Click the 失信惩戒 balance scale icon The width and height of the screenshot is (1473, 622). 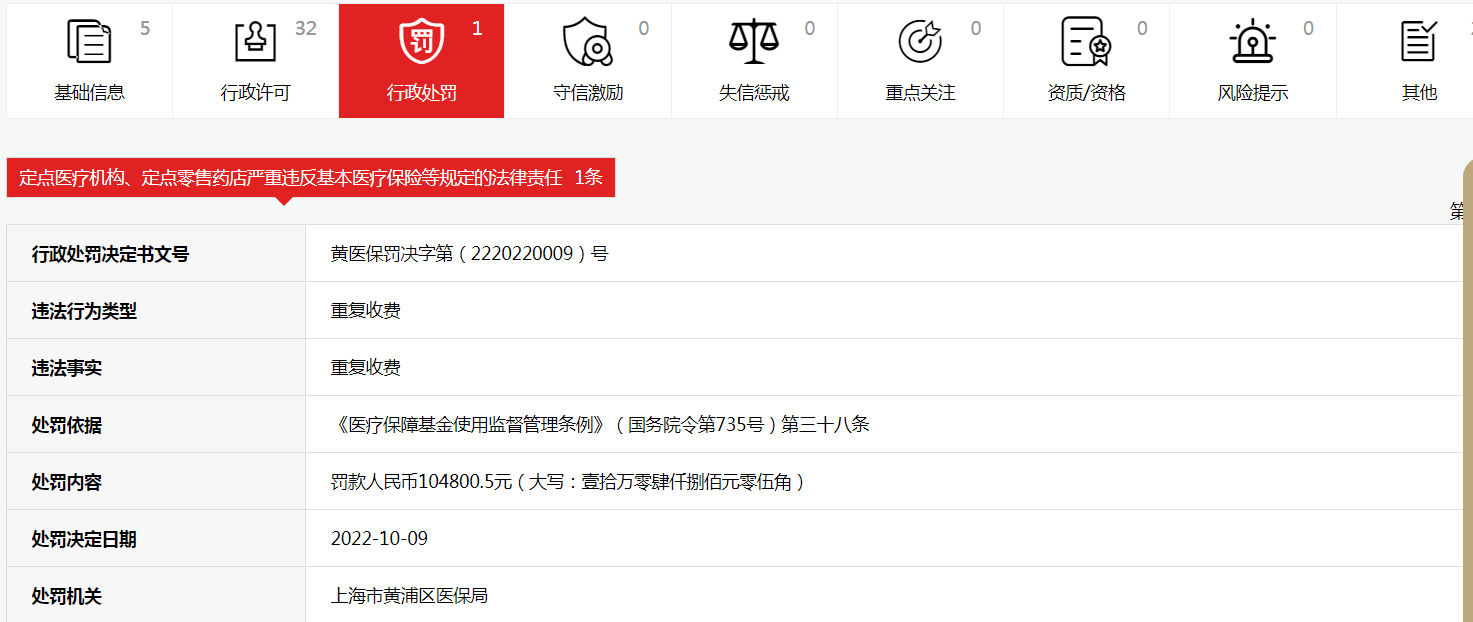[753, 42]
